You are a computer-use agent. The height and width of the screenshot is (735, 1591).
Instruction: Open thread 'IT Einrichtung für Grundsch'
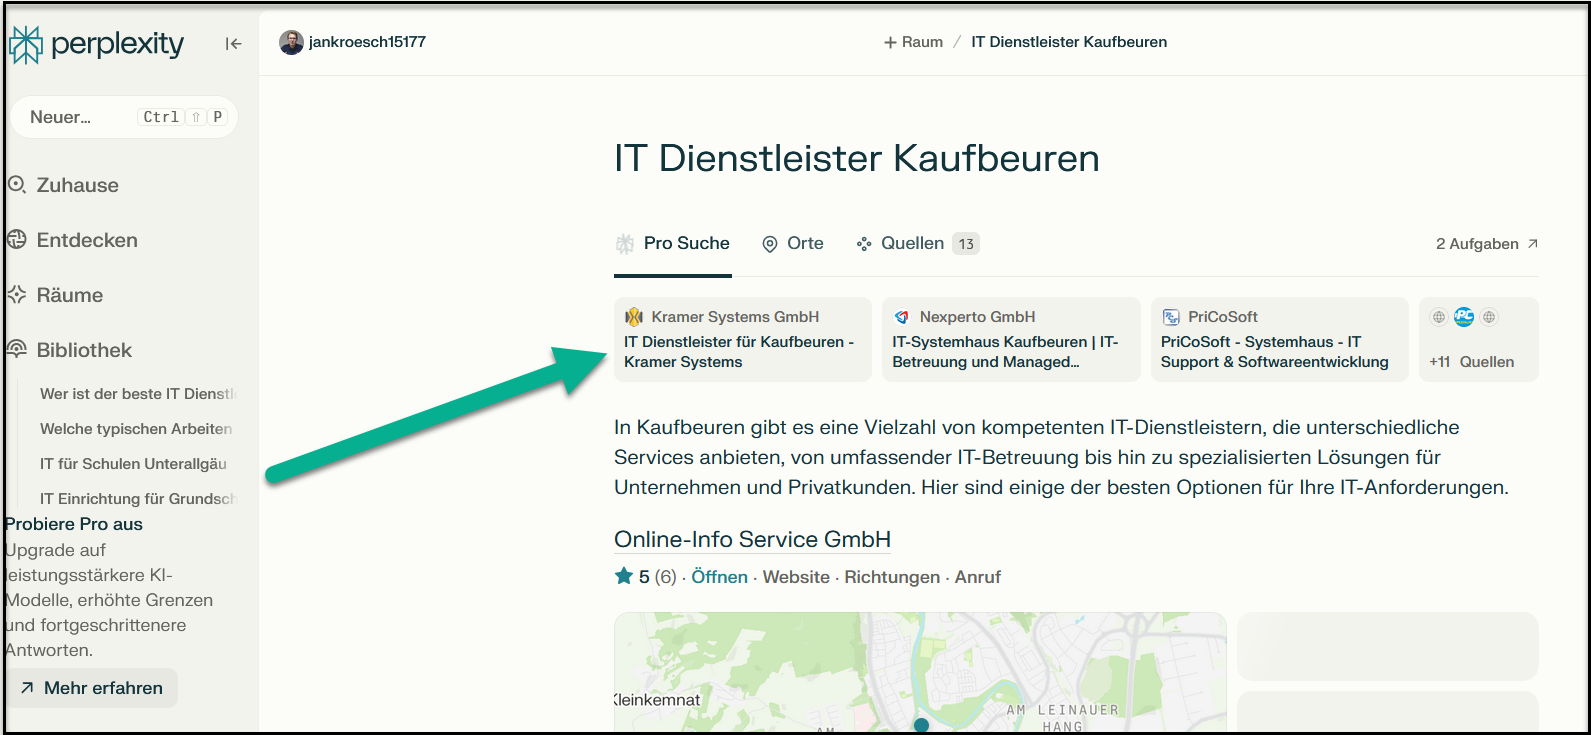[136, 498]
